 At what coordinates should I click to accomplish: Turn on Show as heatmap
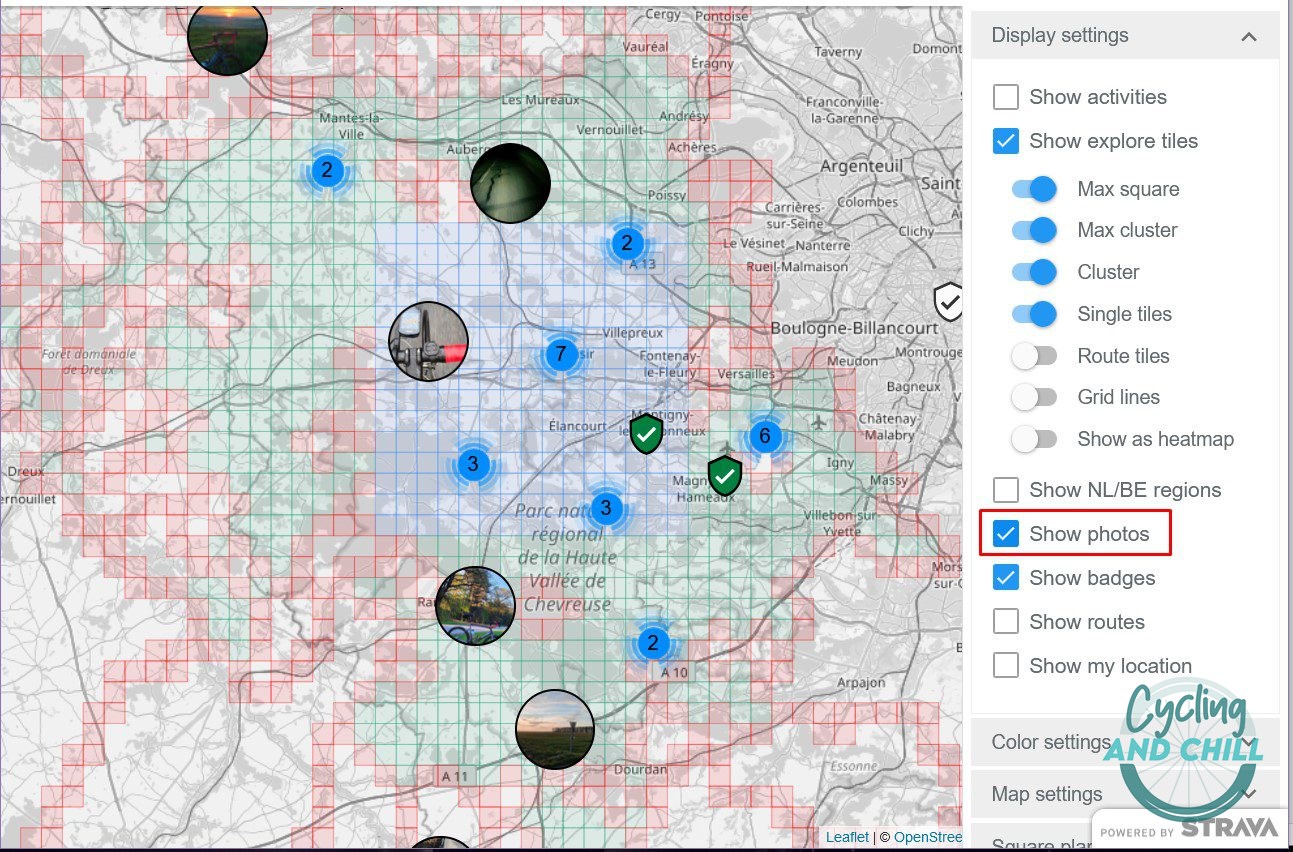pos(1035,439)
